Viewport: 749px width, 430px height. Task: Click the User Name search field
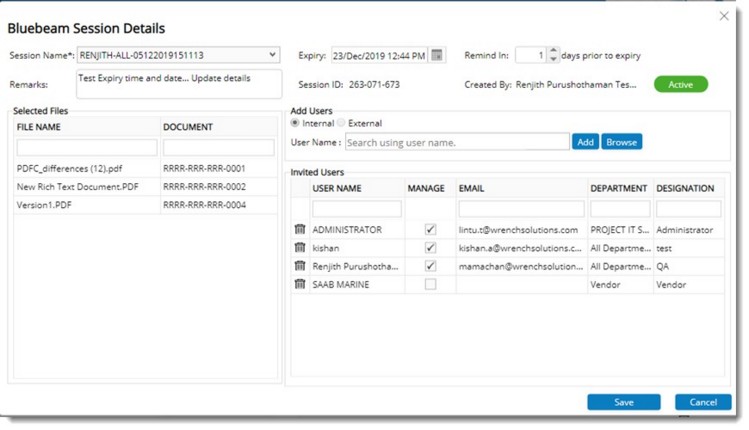pos(457,142)
